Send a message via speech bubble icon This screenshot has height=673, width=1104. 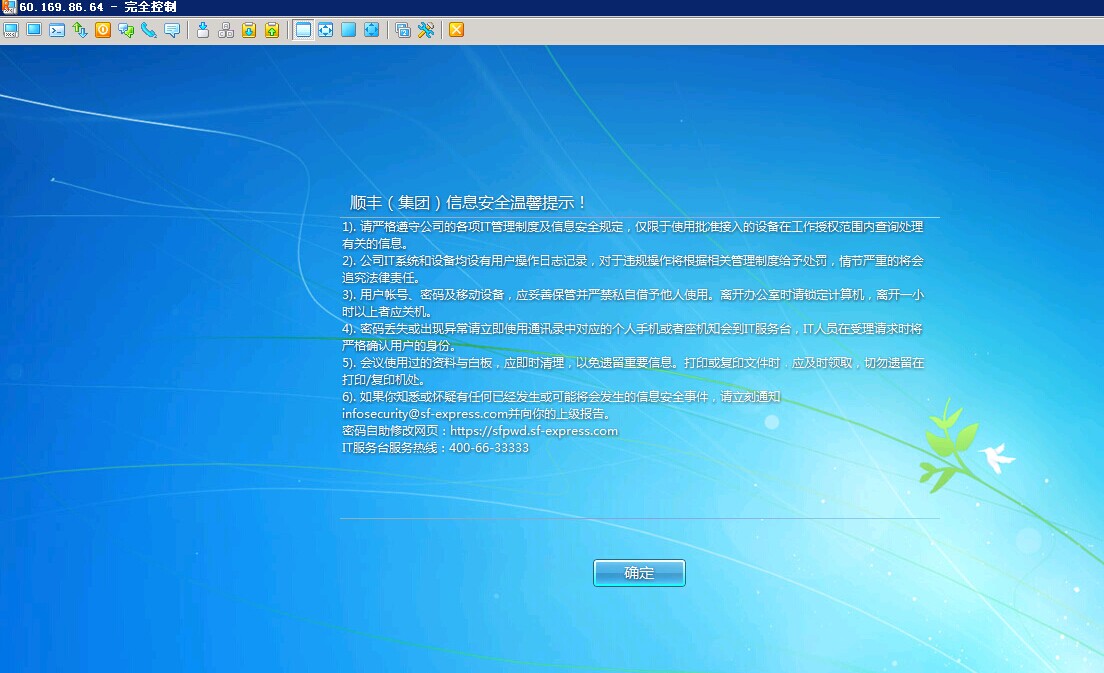[x=172, y=30]
